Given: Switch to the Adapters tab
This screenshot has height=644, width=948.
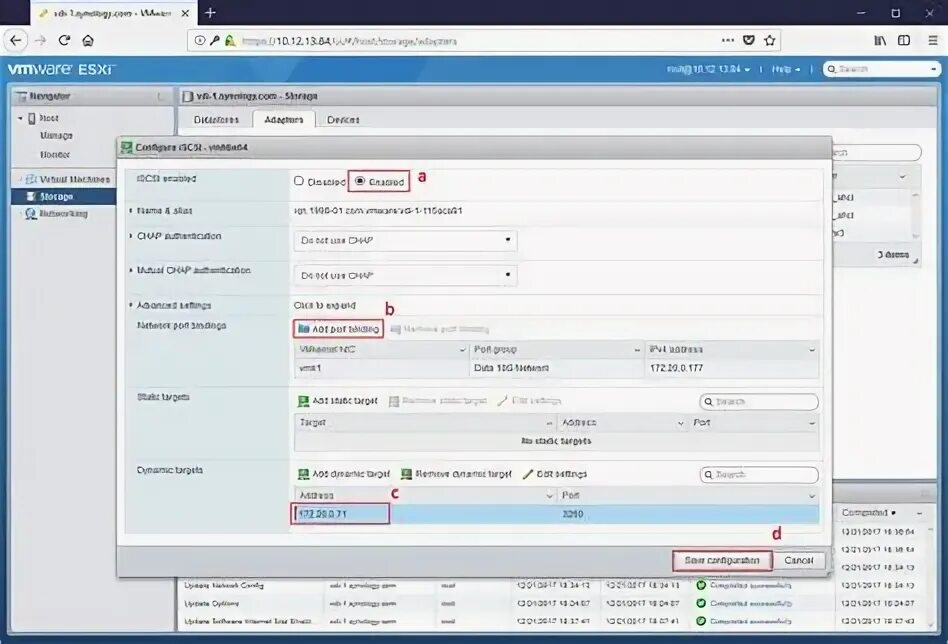Looking at the screenshot, I should (x=284, y=120).
